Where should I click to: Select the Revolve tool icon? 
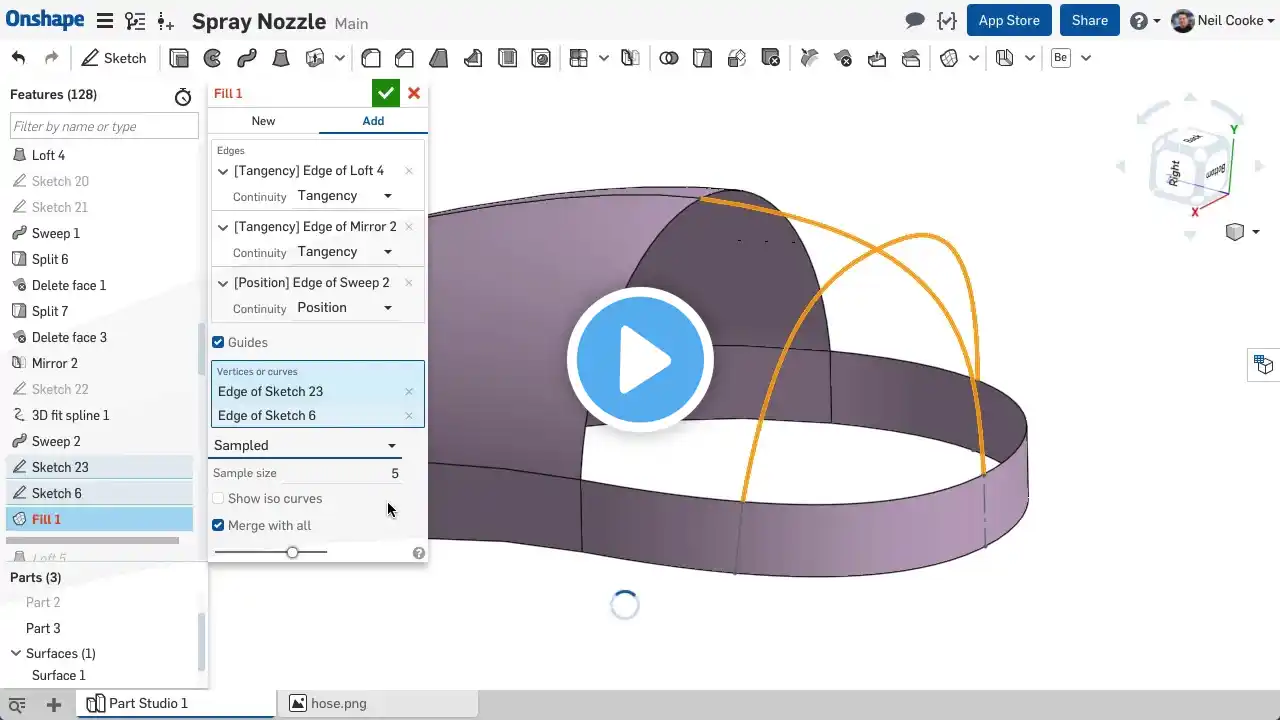212,58
